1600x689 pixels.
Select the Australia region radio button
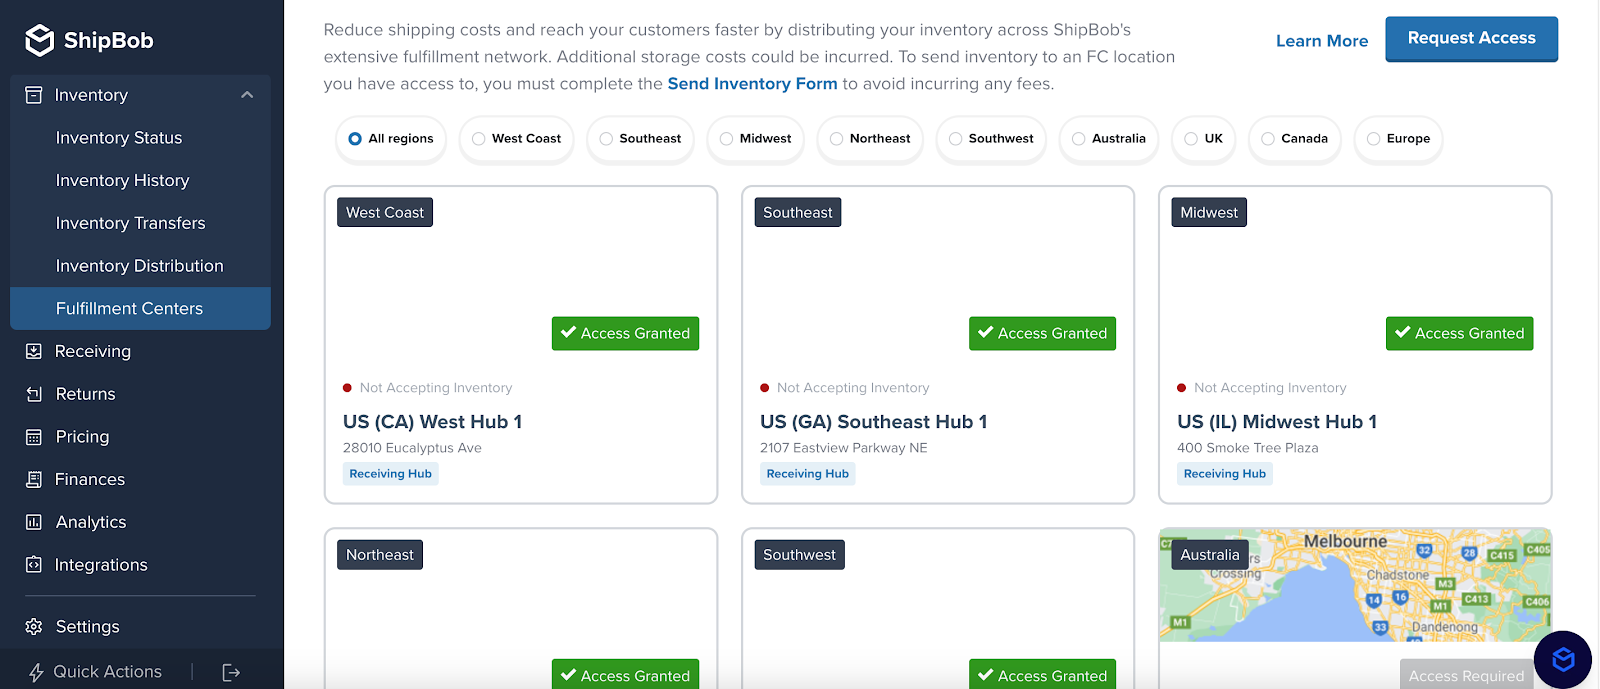1079,139
